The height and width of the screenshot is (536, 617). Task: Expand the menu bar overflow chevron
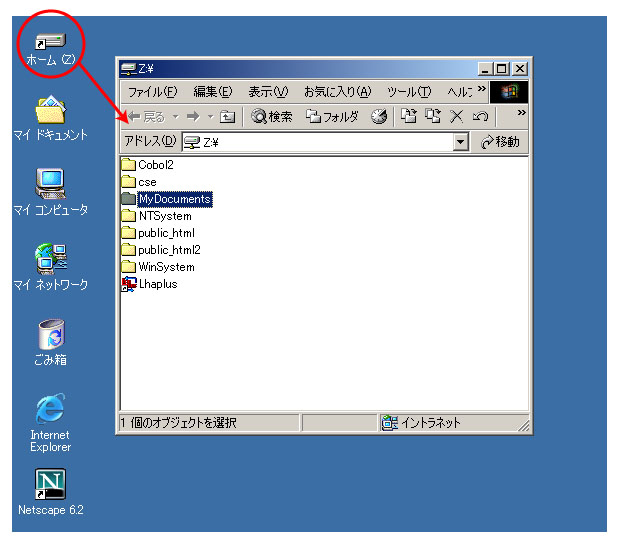481,89
